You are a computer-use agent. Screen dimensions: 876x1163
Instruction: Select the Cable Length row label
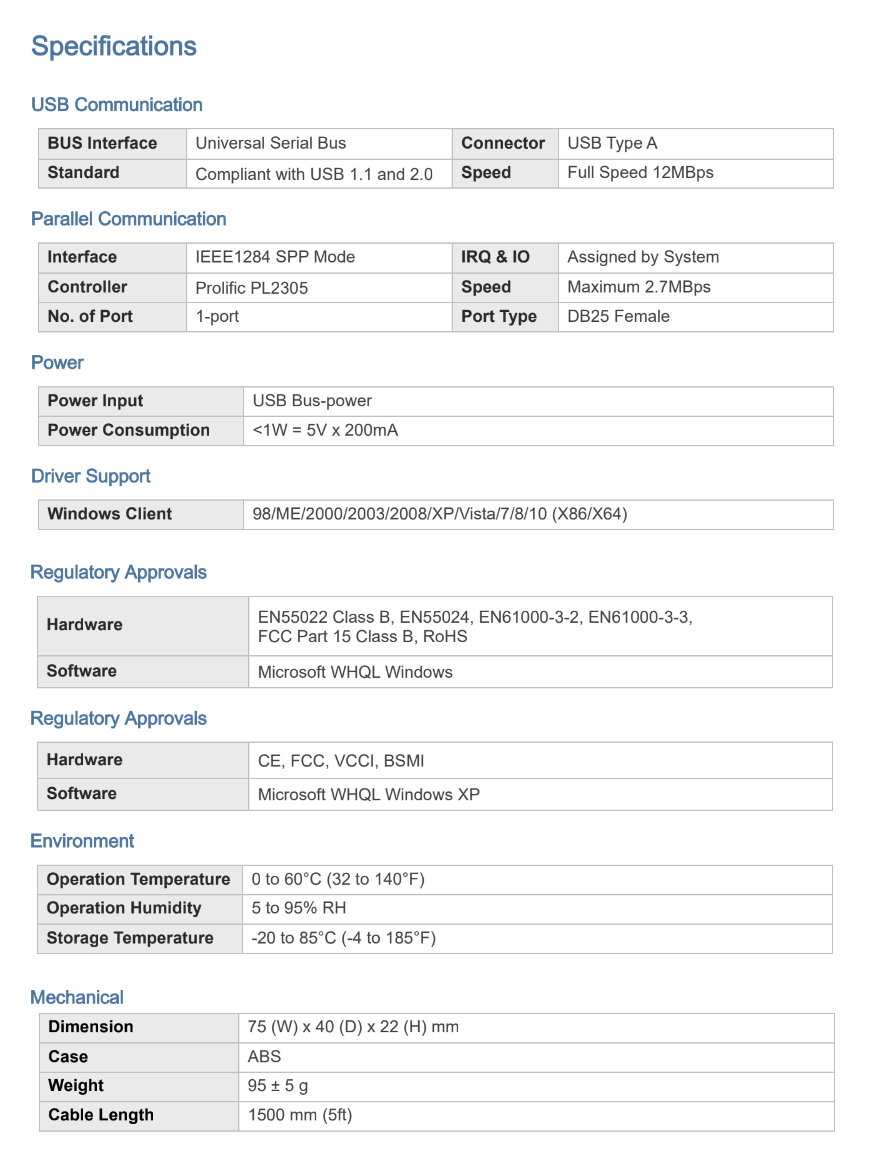point(101,1115)
